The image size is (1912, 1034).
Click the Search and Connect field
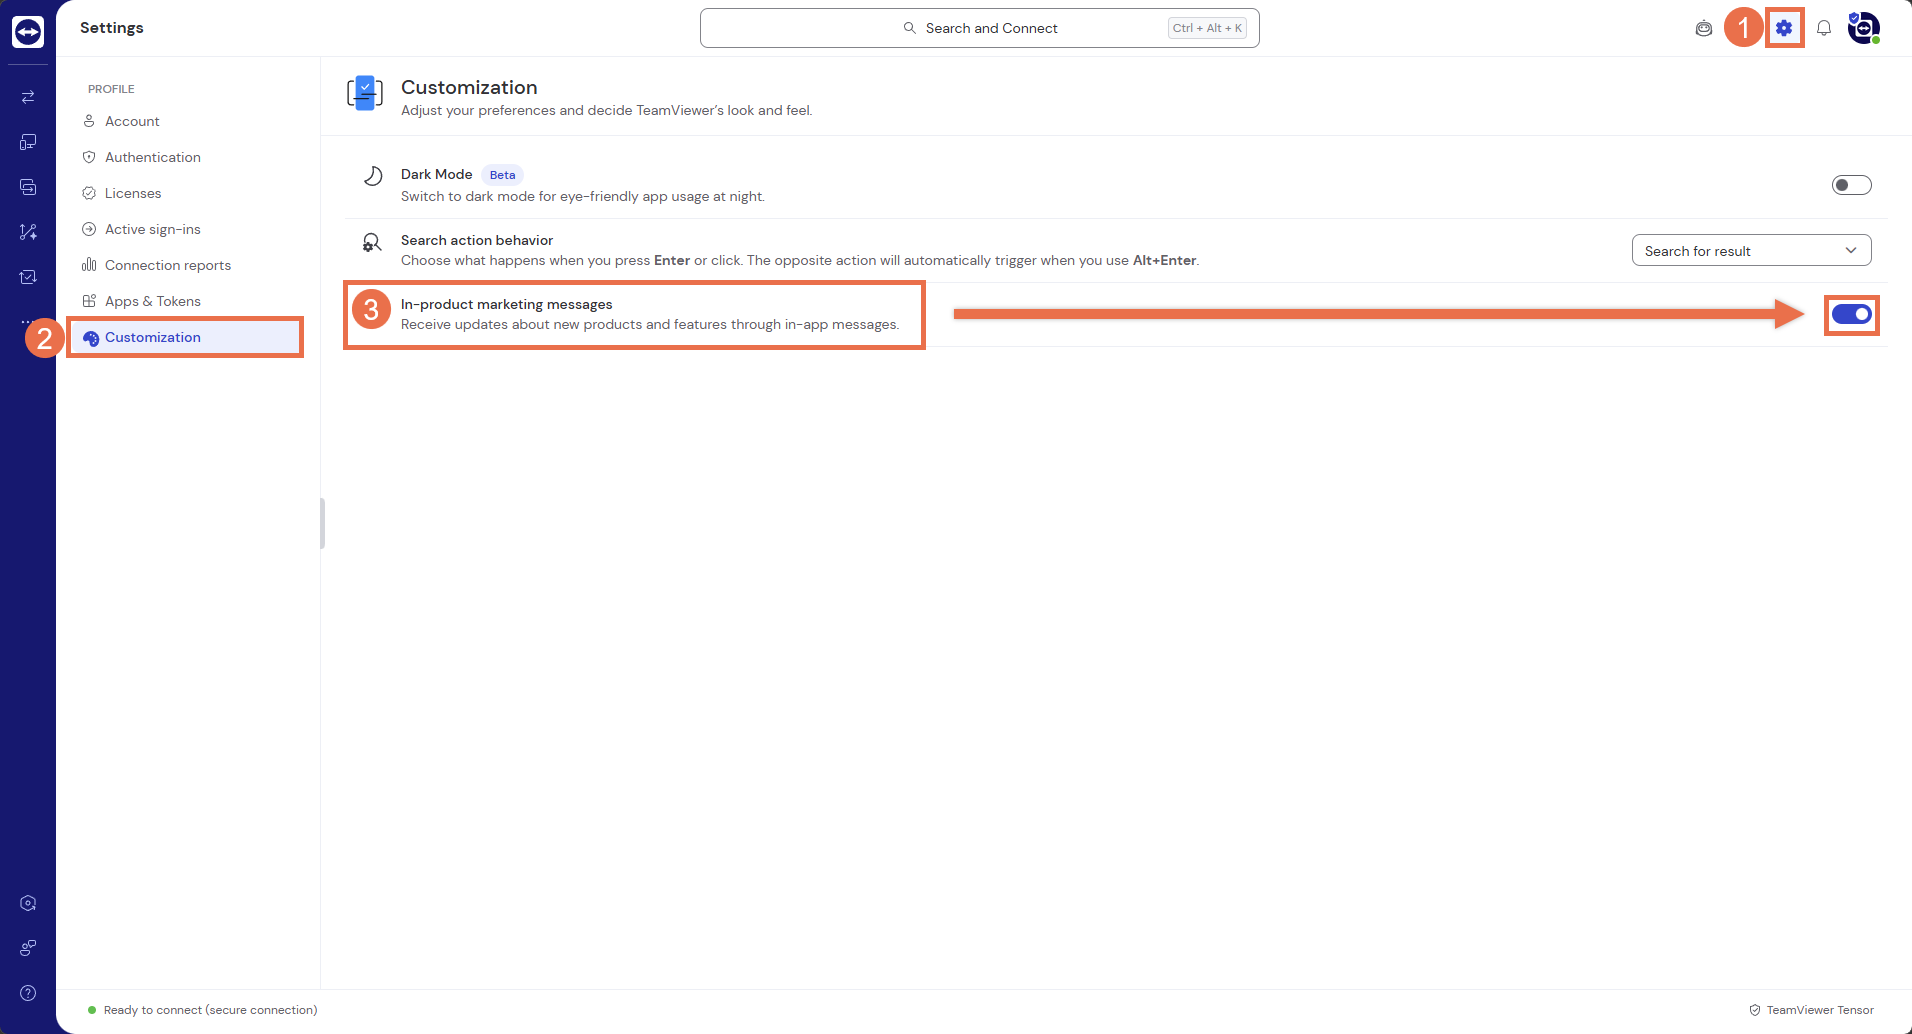979,28
